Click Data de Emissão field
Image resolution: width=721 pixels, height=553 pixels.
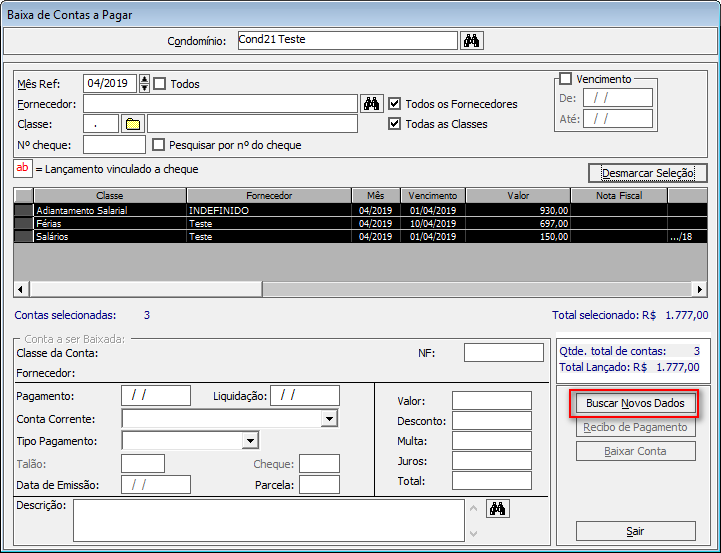click(156, 485)
